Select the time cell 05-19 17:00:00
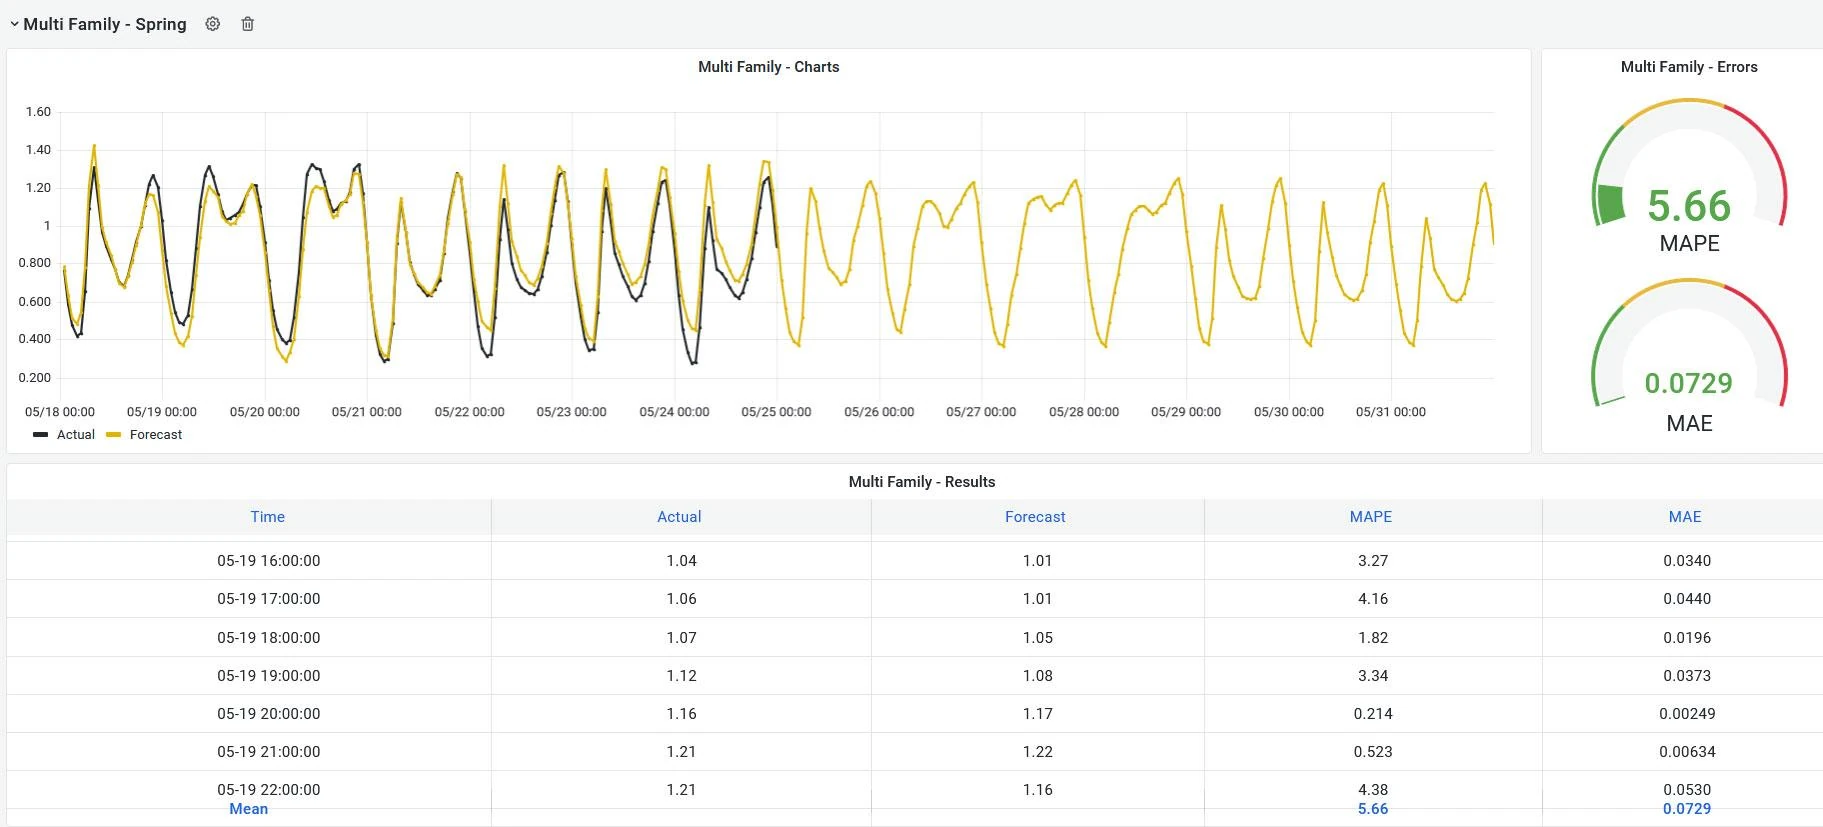This screenshot has width=1823, height=827. coord(269,599)
